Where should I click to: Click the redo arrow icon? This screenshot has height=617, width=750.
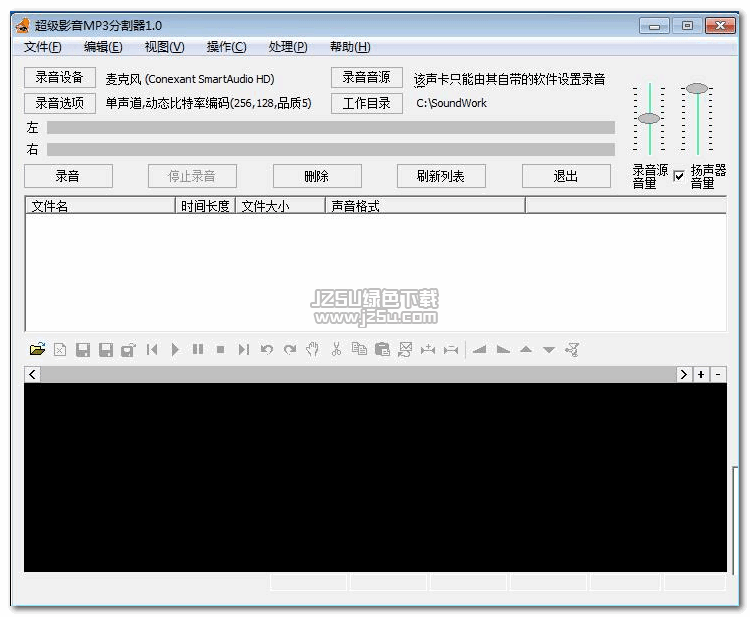coord(290,350)
